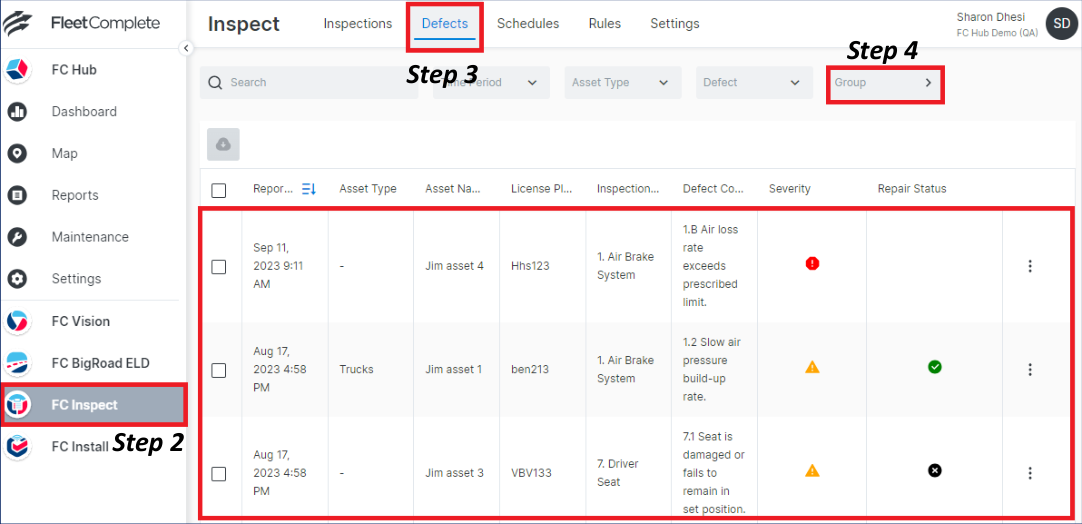Open the Defect filter dropdown
The image size is (1082, 524).
click(754, 82)
